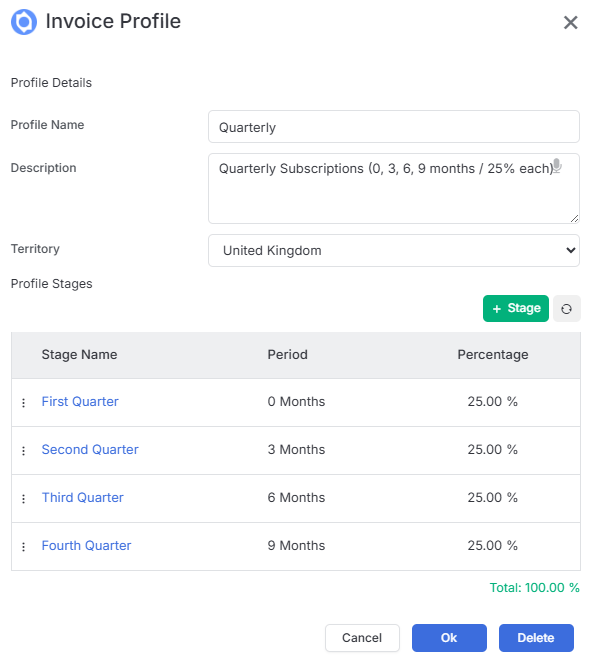Click inside the Description text area
The image size is (589, 663).
(394, 189)
